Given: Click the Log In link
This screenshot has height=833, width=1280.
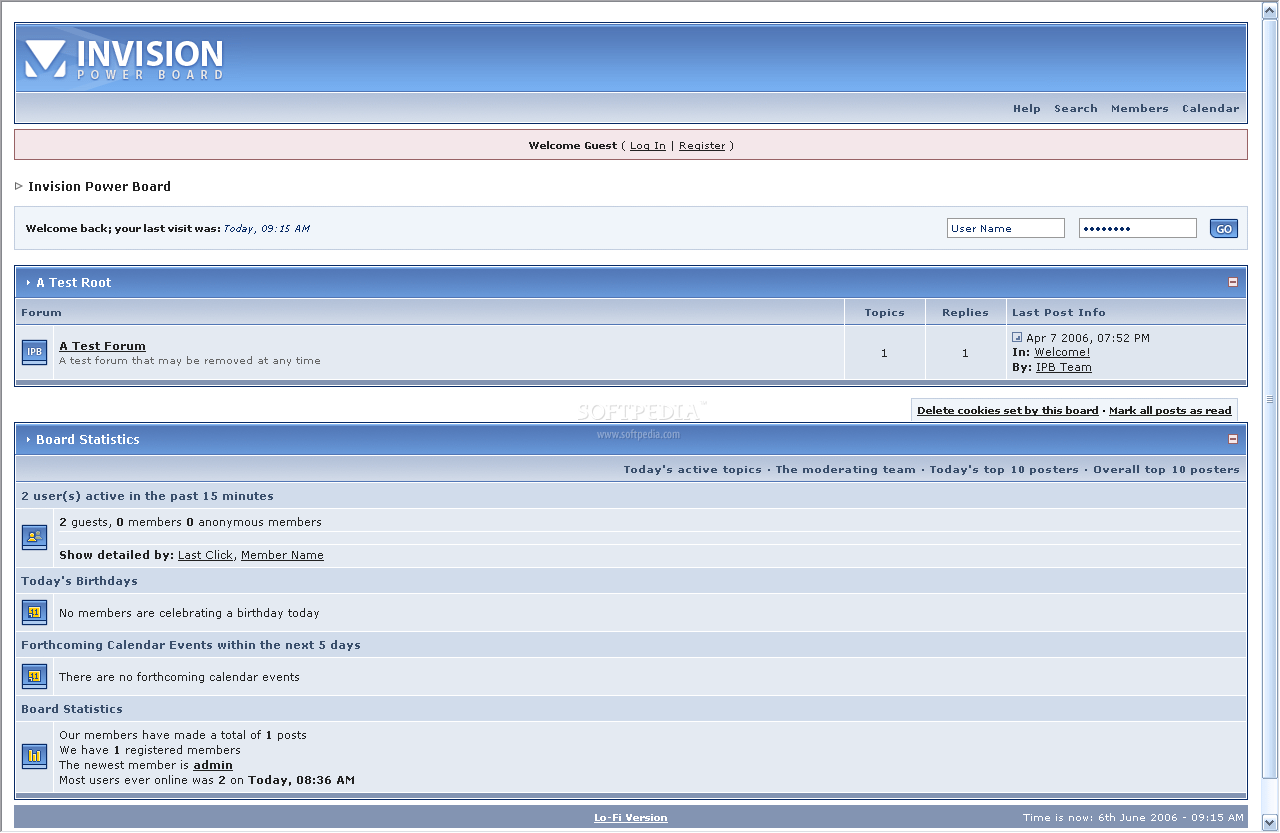Looking at the screenshot, I should pyautogui.click(x=648, y=146).
